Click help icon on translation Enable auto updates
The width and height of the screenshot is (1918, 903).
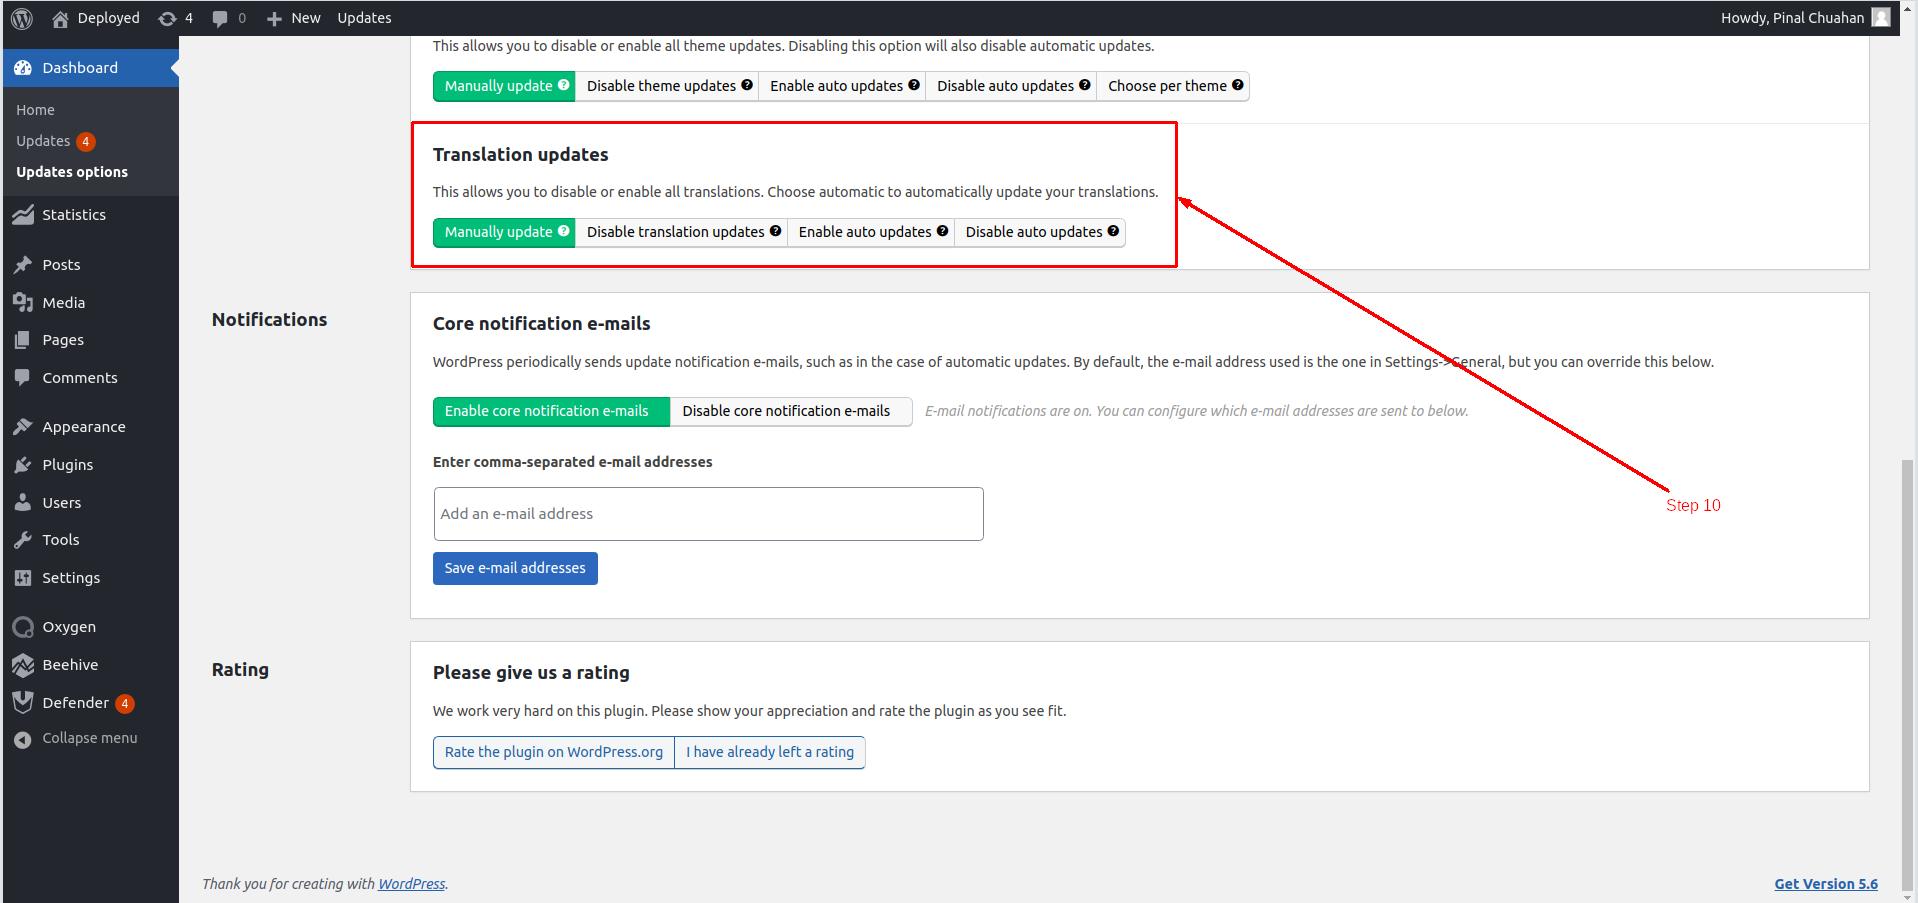point(942,231)
